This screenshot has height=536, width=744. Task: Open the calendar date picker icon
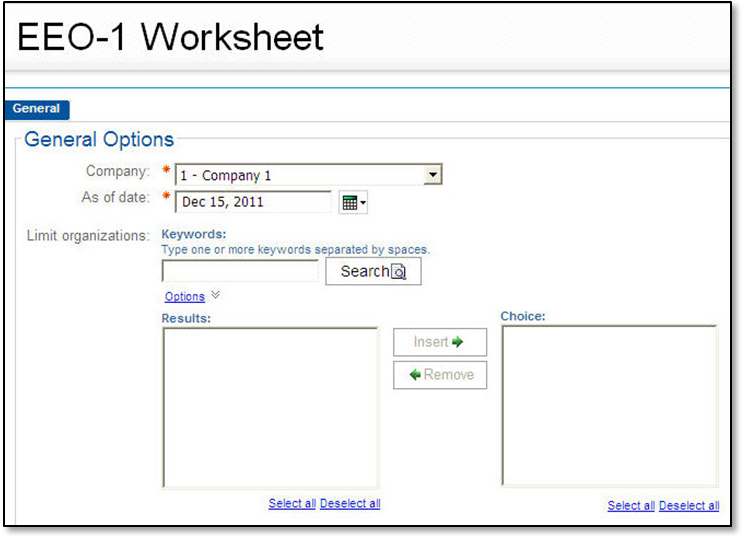pos(349,203)
